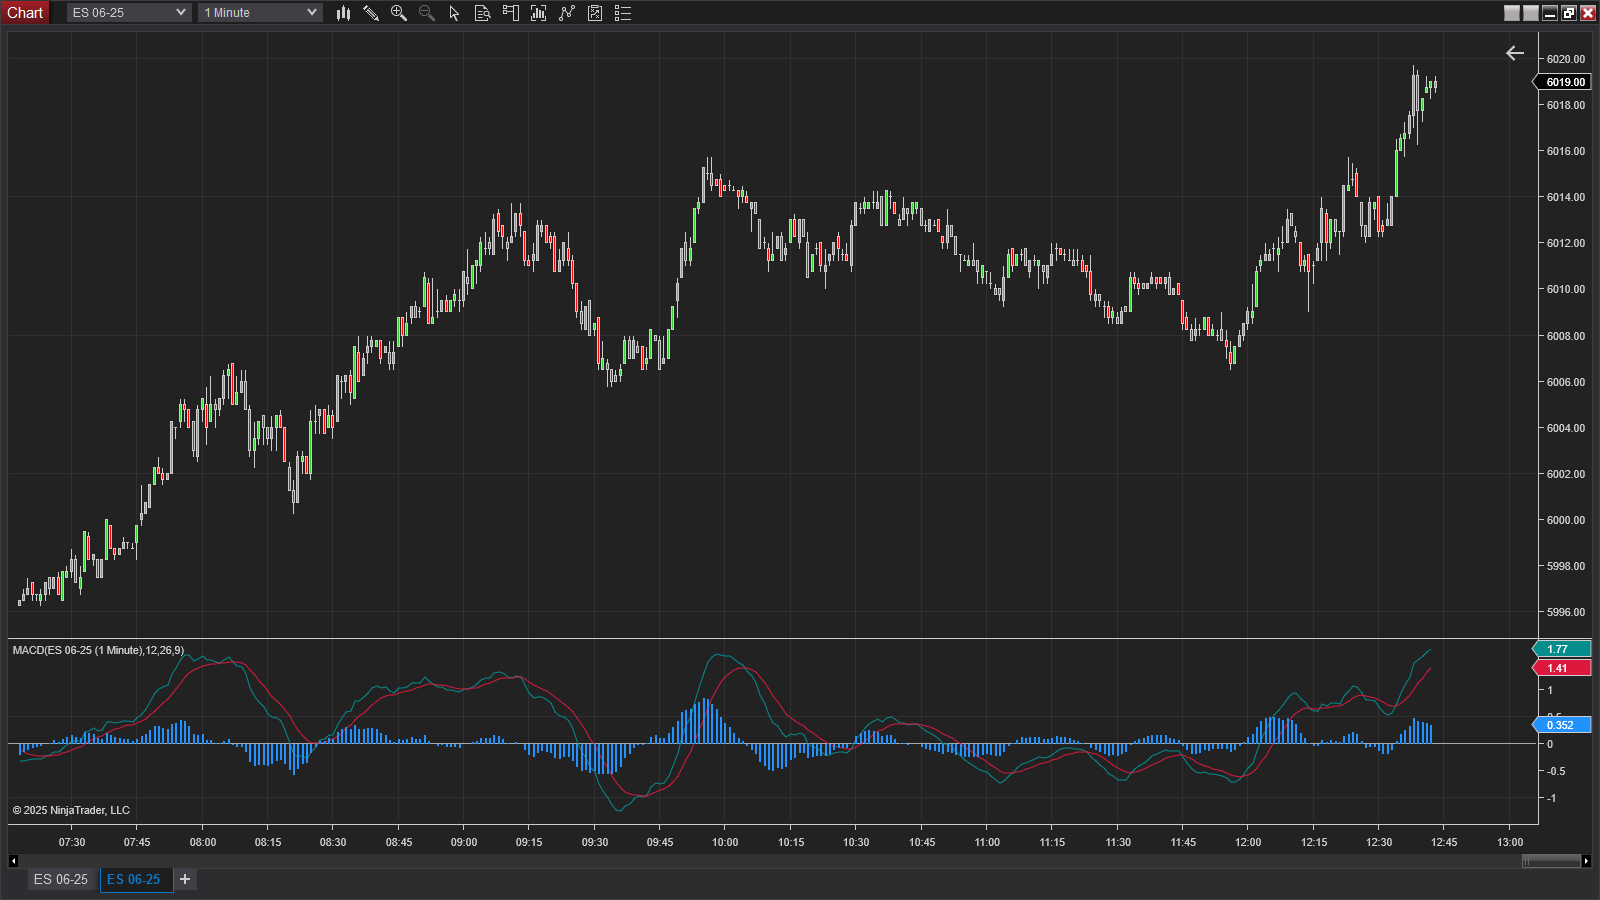Click the left arrow icon above price axis
1600x900 pixels.
coord(1515,53)
